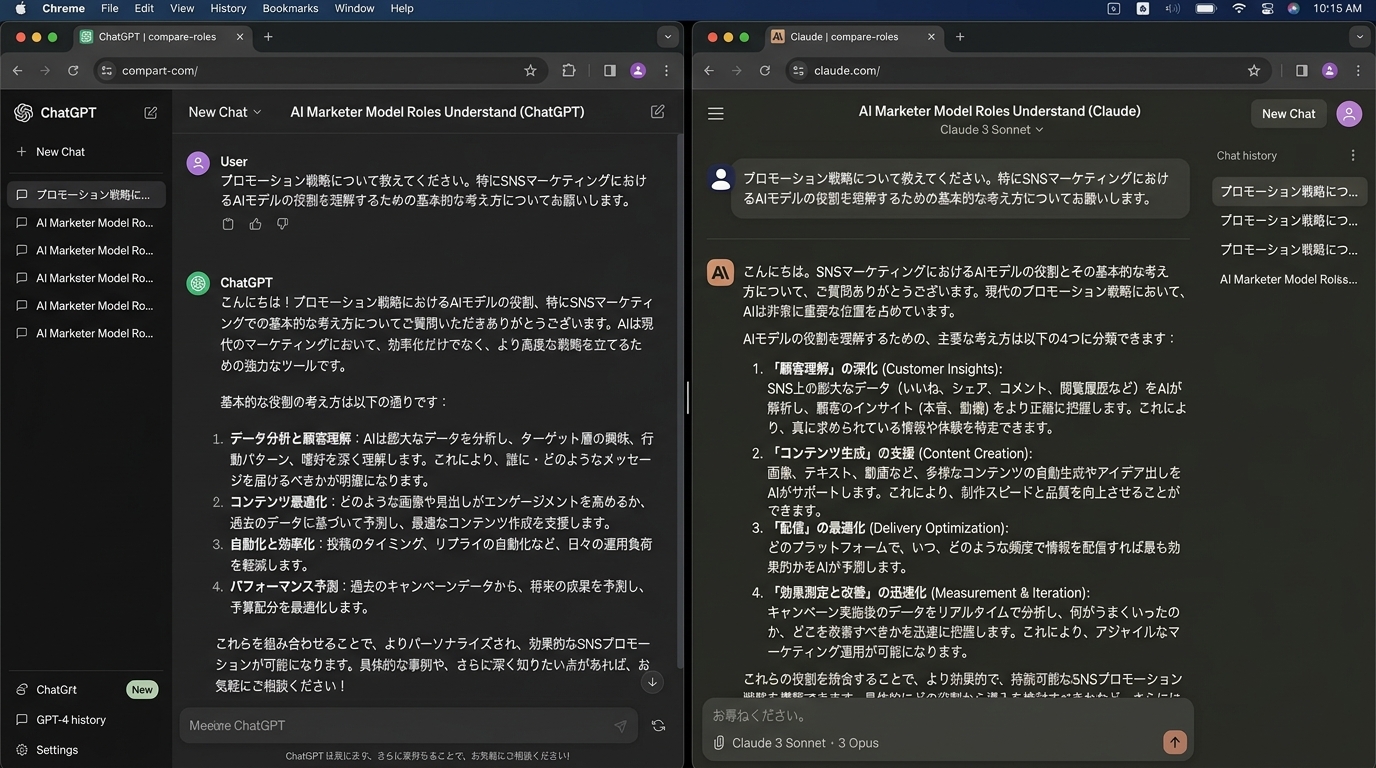Open the Bookmarks menu in menu bar
1376x768 pixels.
tap(290, 8)
